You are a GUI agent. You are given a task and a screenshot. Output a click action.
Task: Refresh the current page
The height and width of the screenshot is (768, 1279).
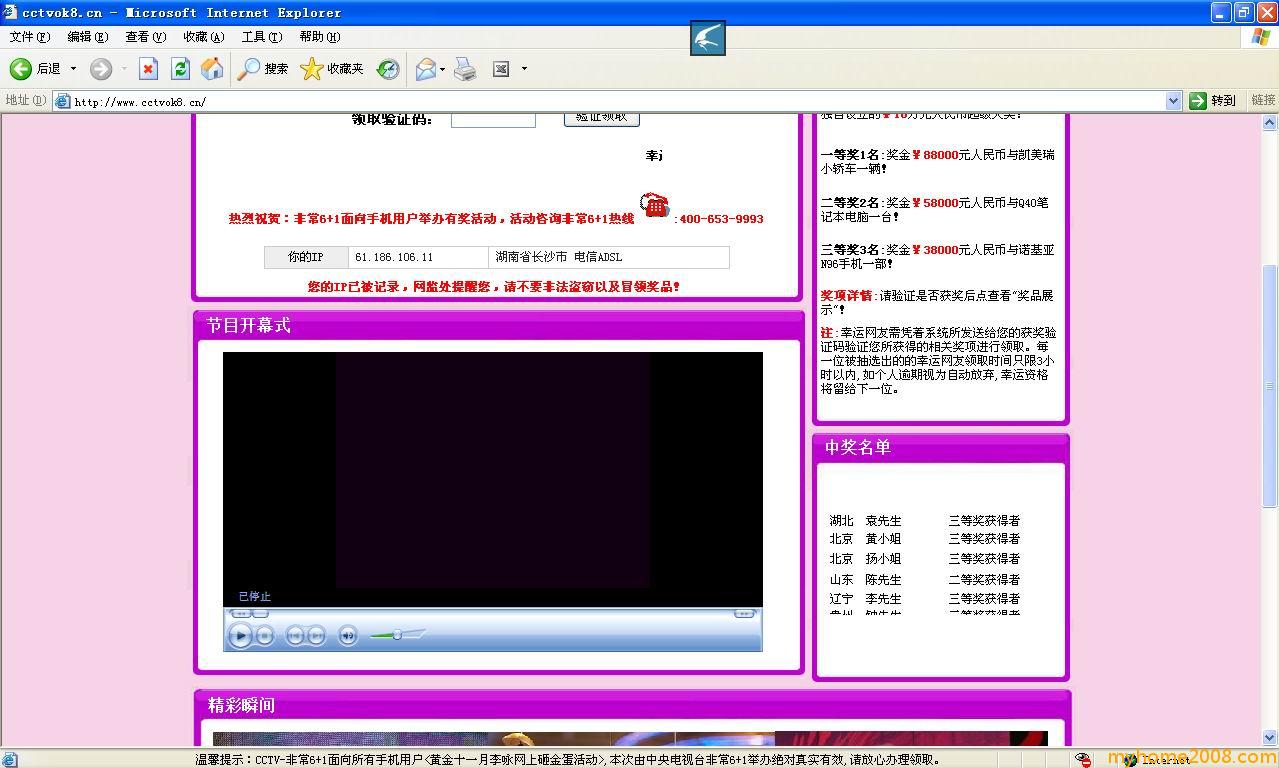pos(180,68)
